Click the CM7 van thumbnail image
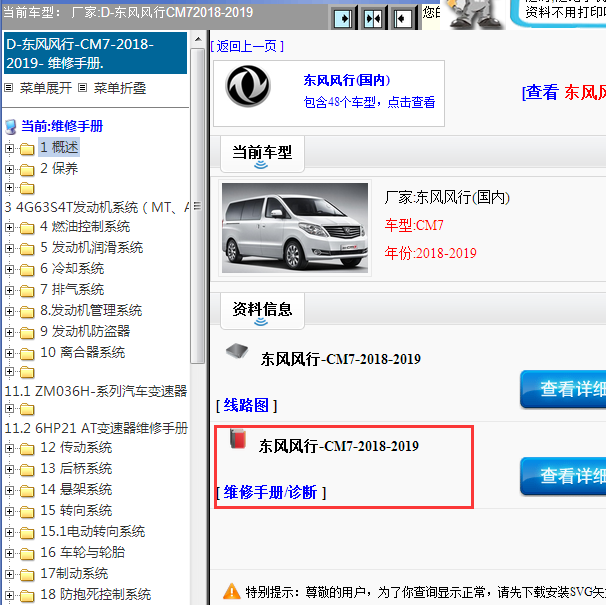606x605 pixels. tap(295, 228)
